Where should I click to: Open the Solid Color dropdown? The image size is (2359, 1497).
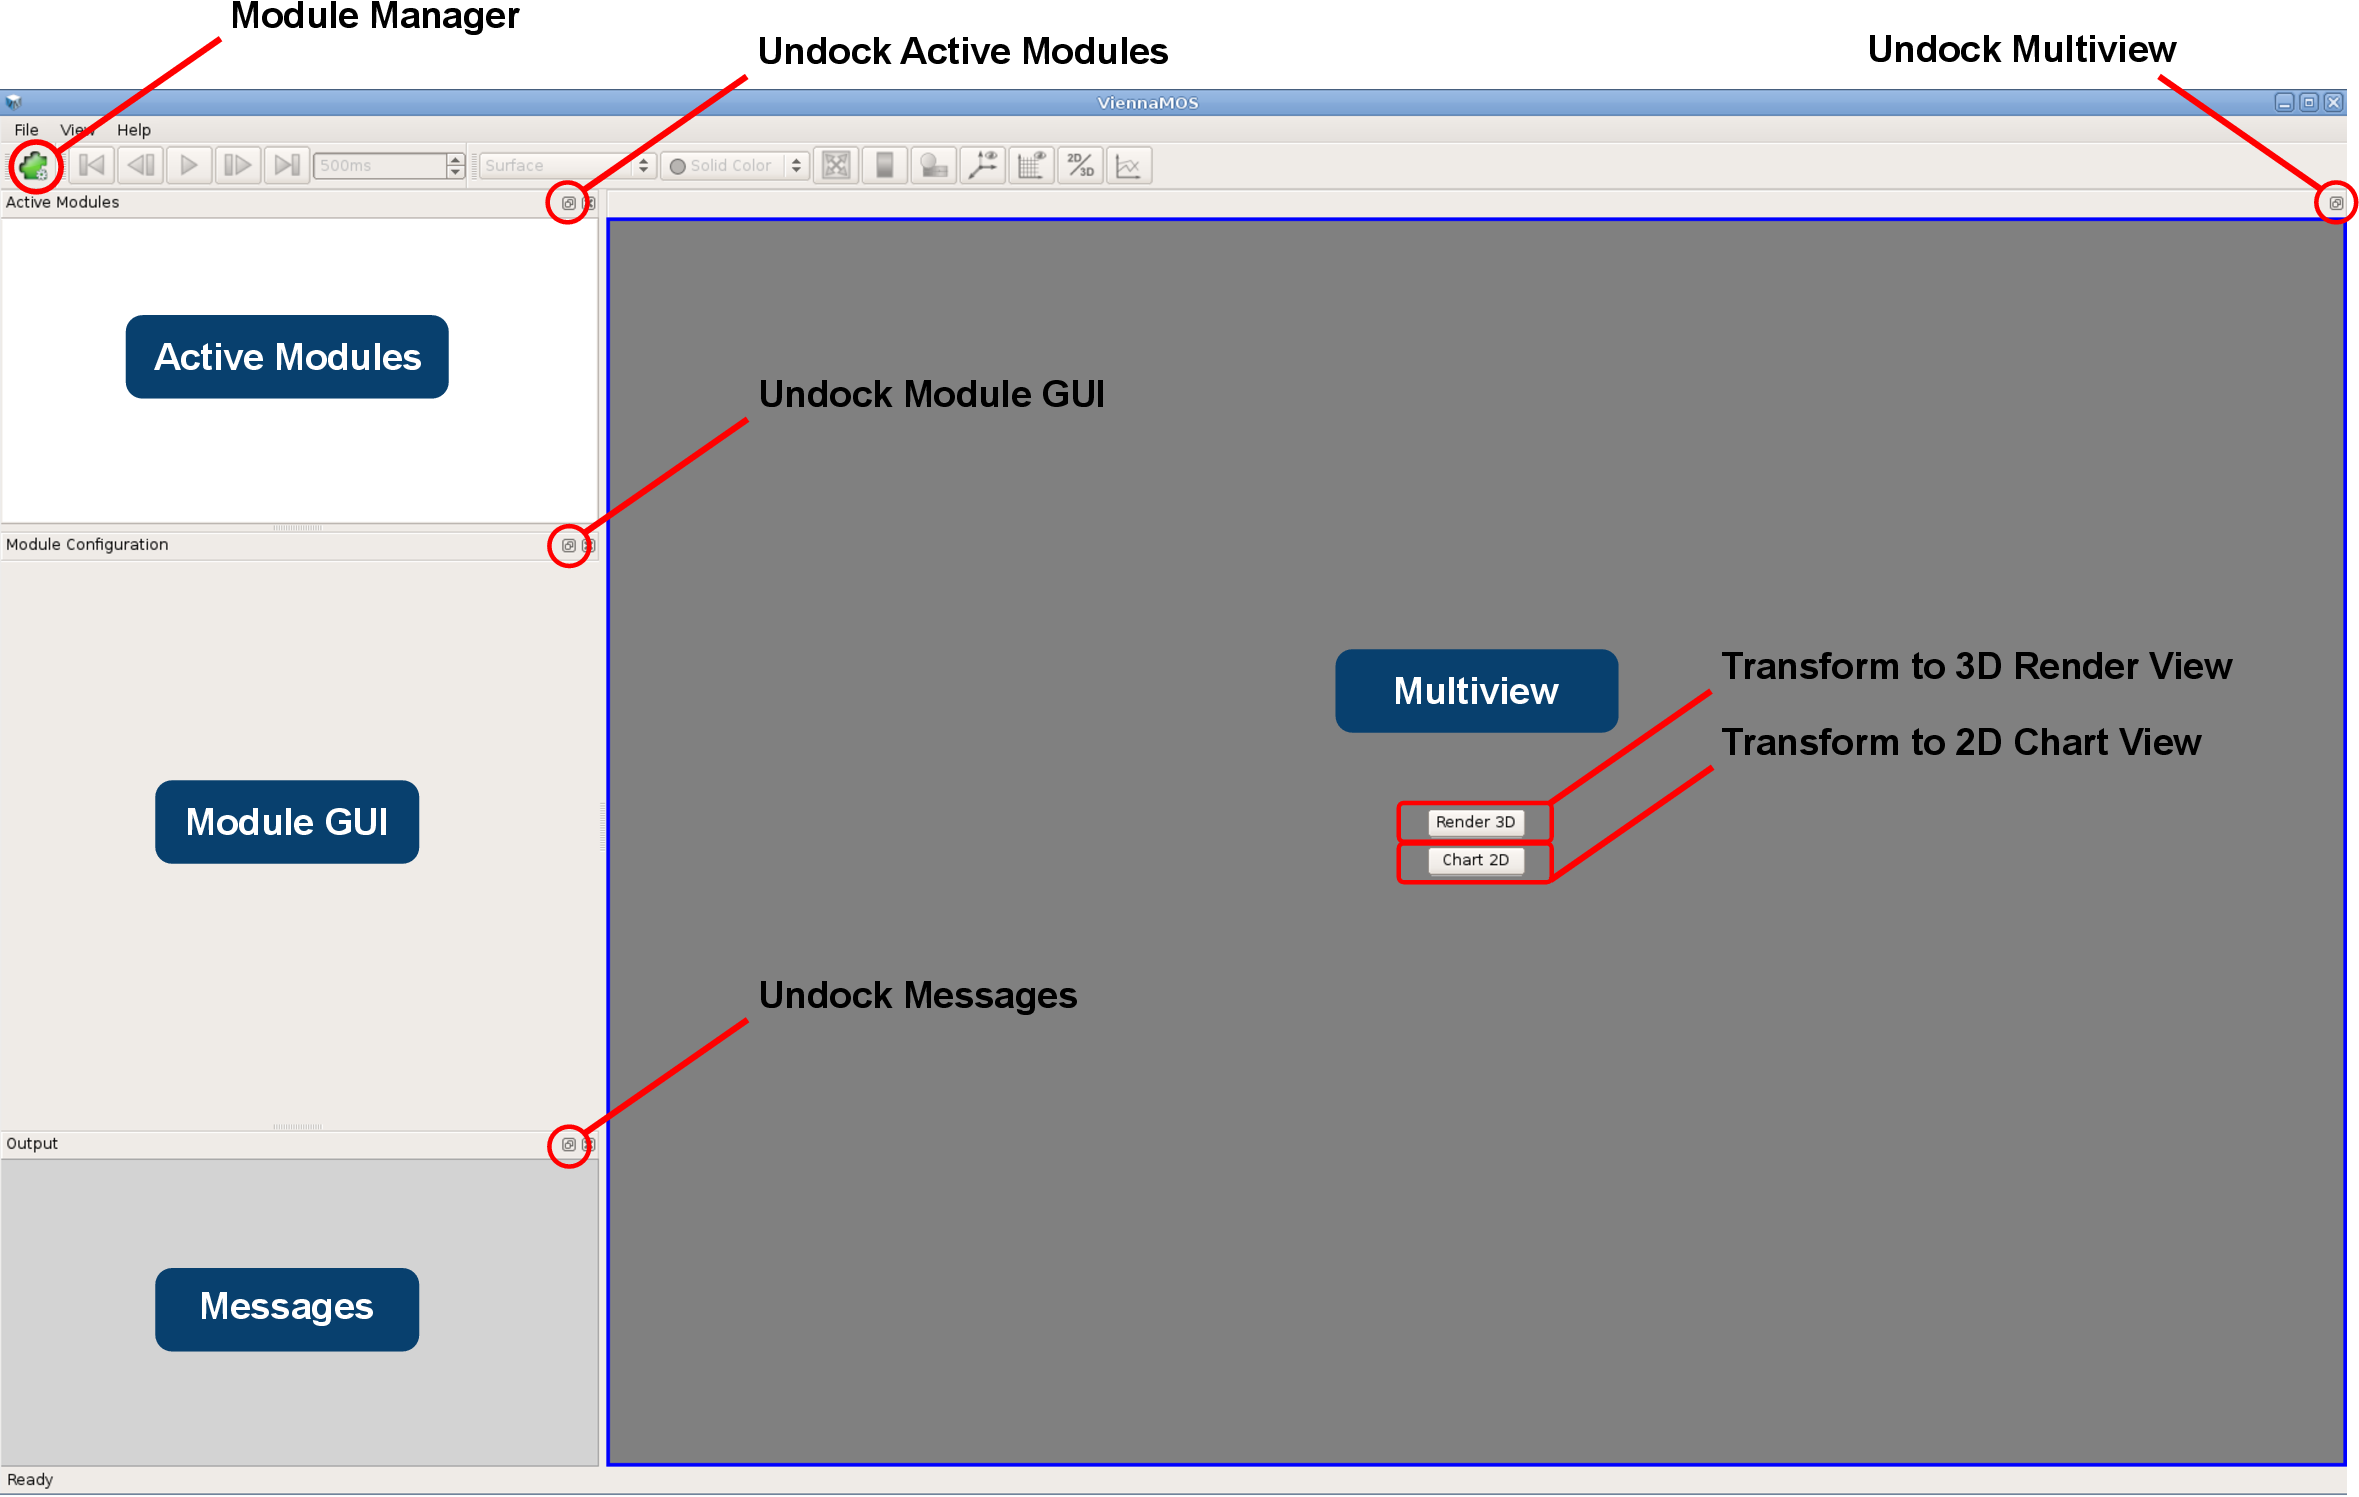pyautogui.click(x=735, y=166)
